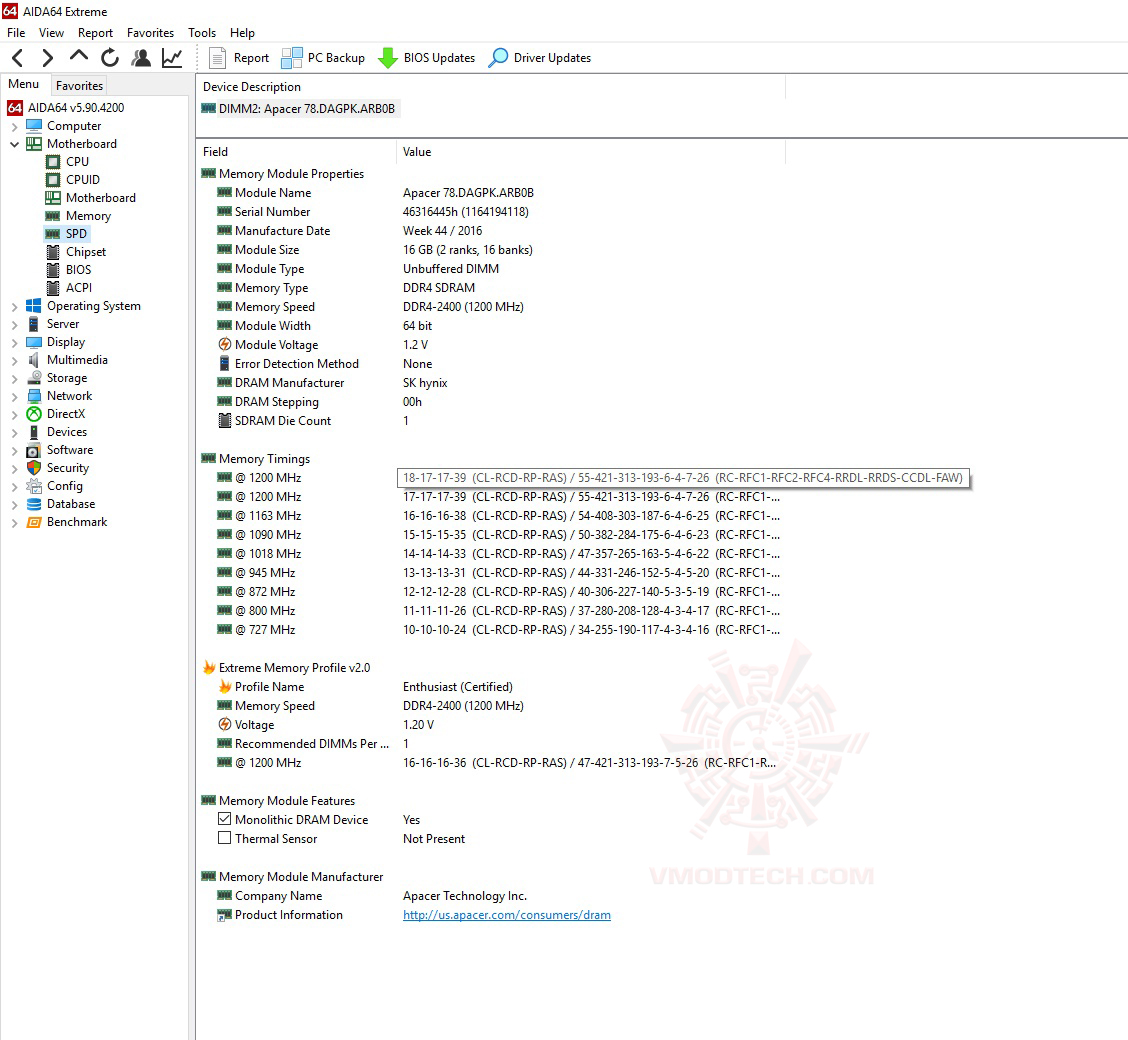Image resolution: width=1128 pixels, height=1040 pixels.
Task: Click the Extreme Memory Profile v2.0 group header
Action: point(294,667)
